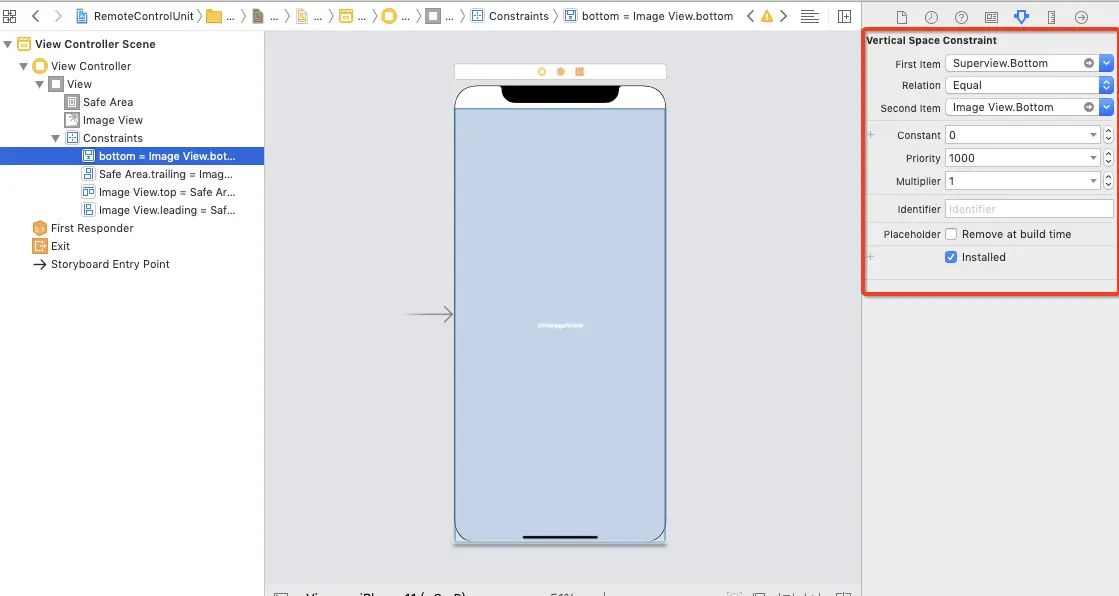Image resolution: width=1119 pixels, height=596 pixels.
Task: Show the File inspector
Action: [902, 17]
